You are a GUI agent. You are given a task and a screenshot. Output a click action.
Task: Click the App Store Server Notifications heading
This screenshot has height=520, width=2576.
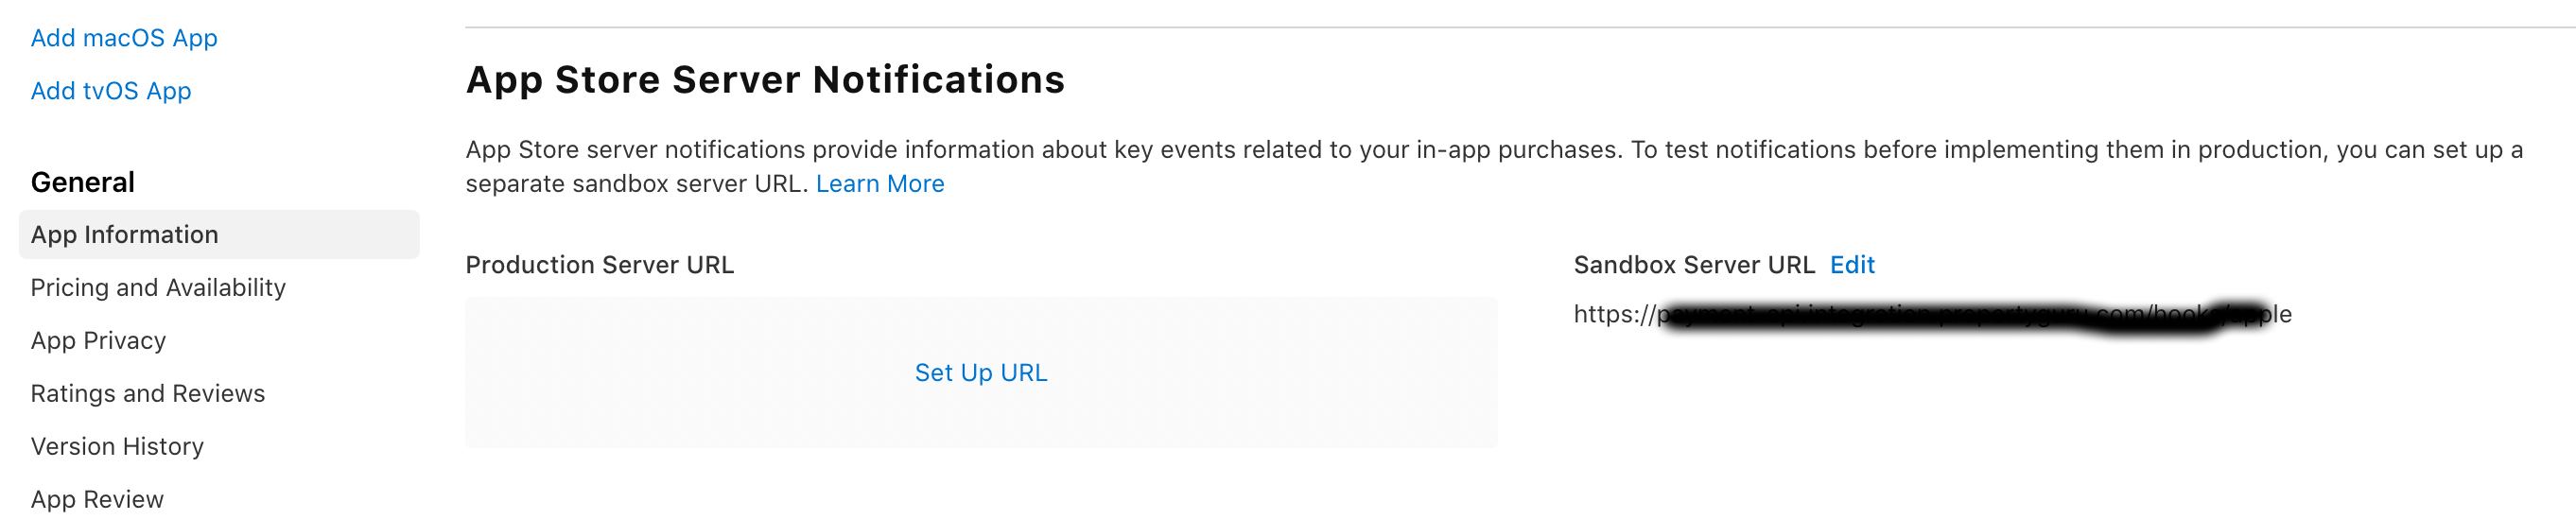coord(765,80)
